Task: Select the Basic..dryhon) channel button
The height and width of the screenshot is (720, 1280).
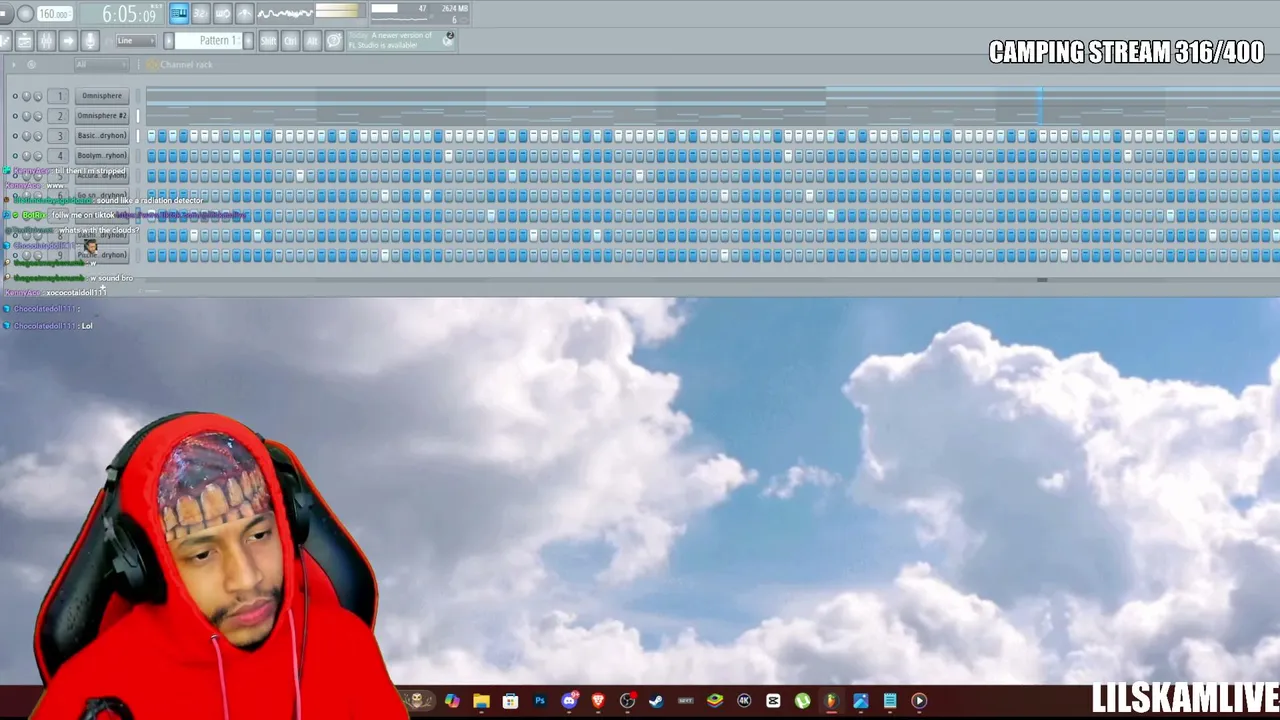Action: pyautogui.click(x=102, y=136)
